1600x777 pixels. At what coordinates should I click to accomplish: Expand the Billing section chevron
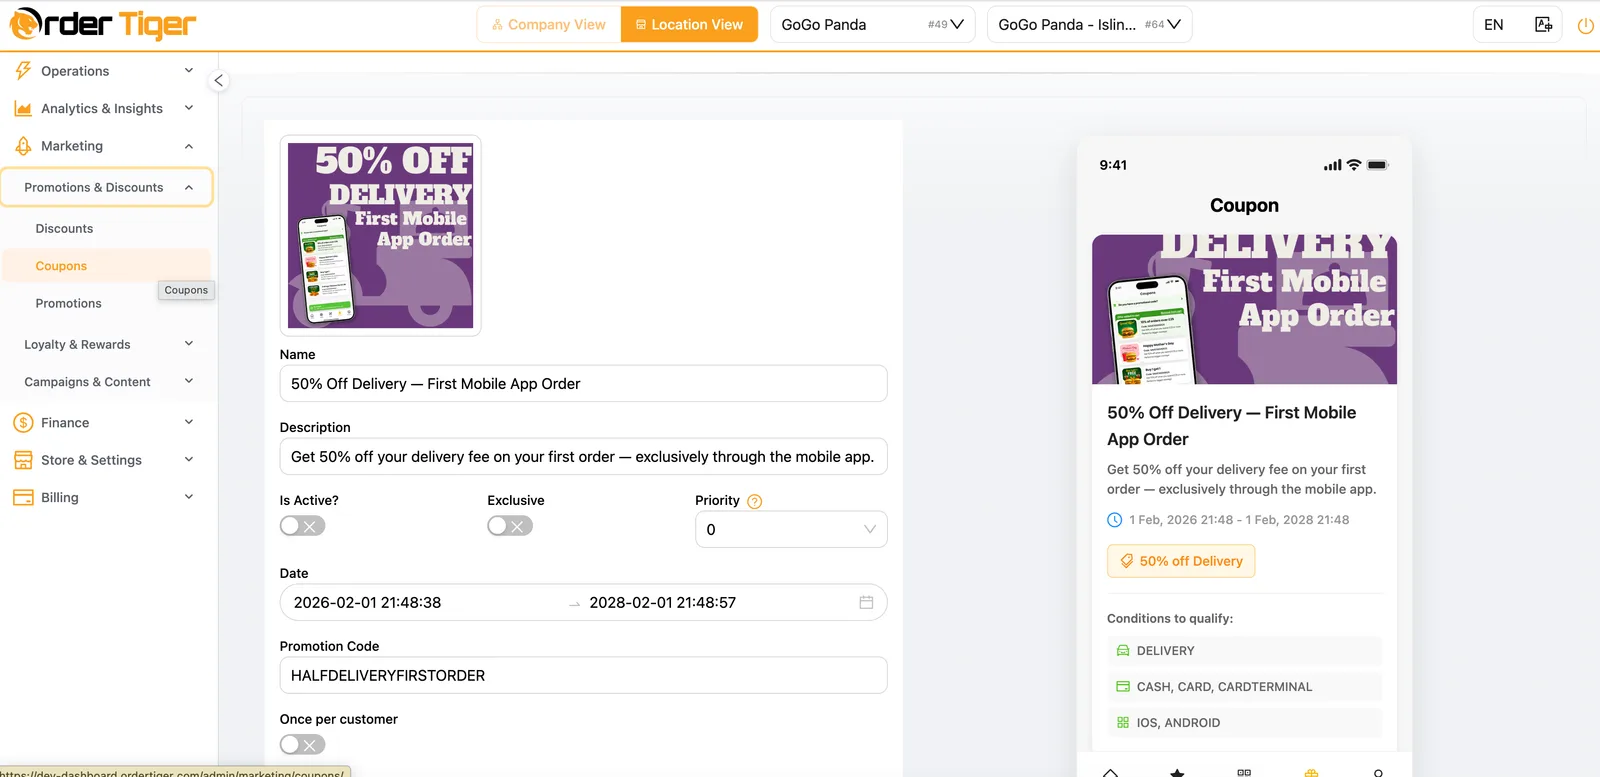pyautogui.click(x=189, y=497)
